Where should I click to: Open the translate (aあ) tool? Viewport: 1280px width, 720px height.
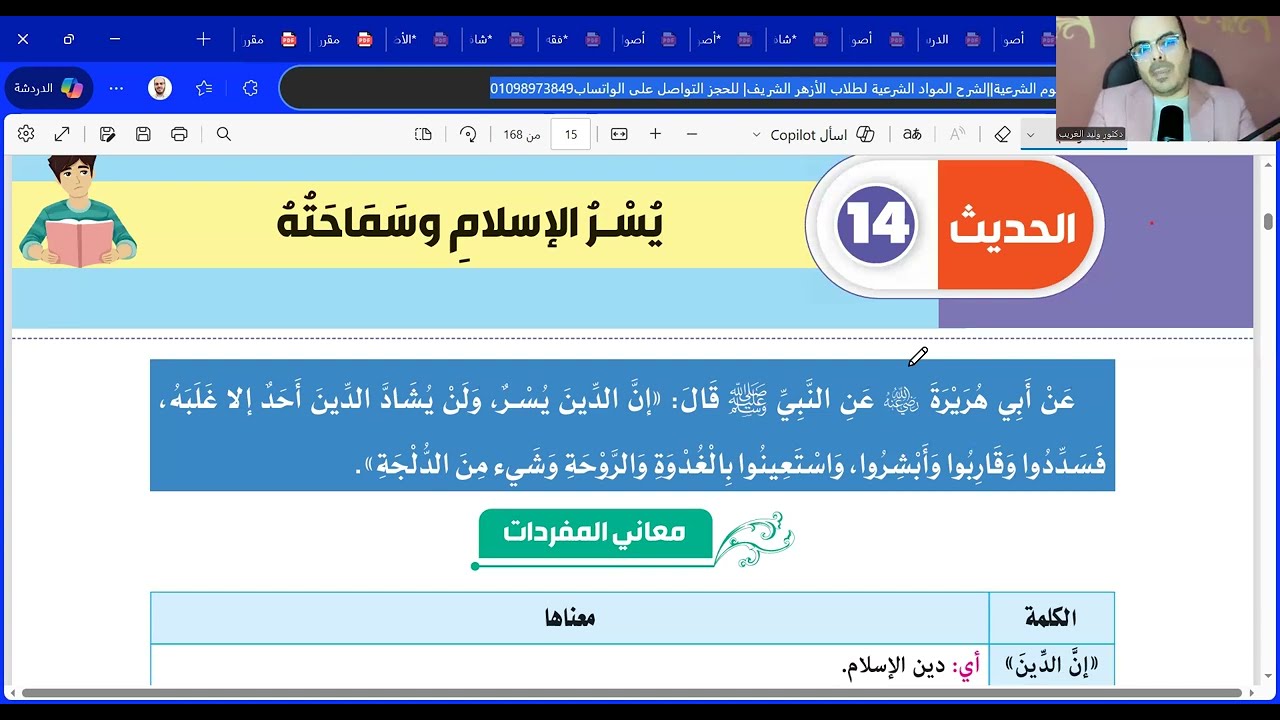pos(912,134)
